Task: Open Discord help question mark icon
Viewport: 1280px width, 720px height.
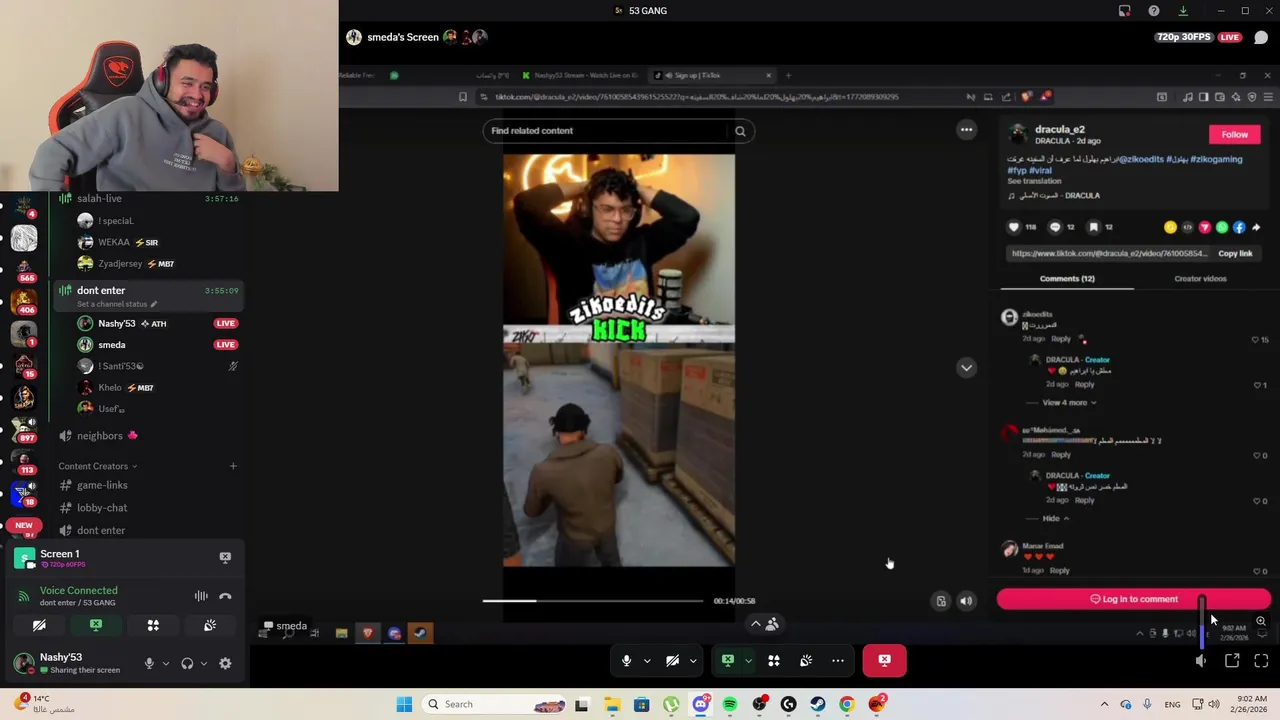Action: pyautogui.click(x=1154, y=10)
